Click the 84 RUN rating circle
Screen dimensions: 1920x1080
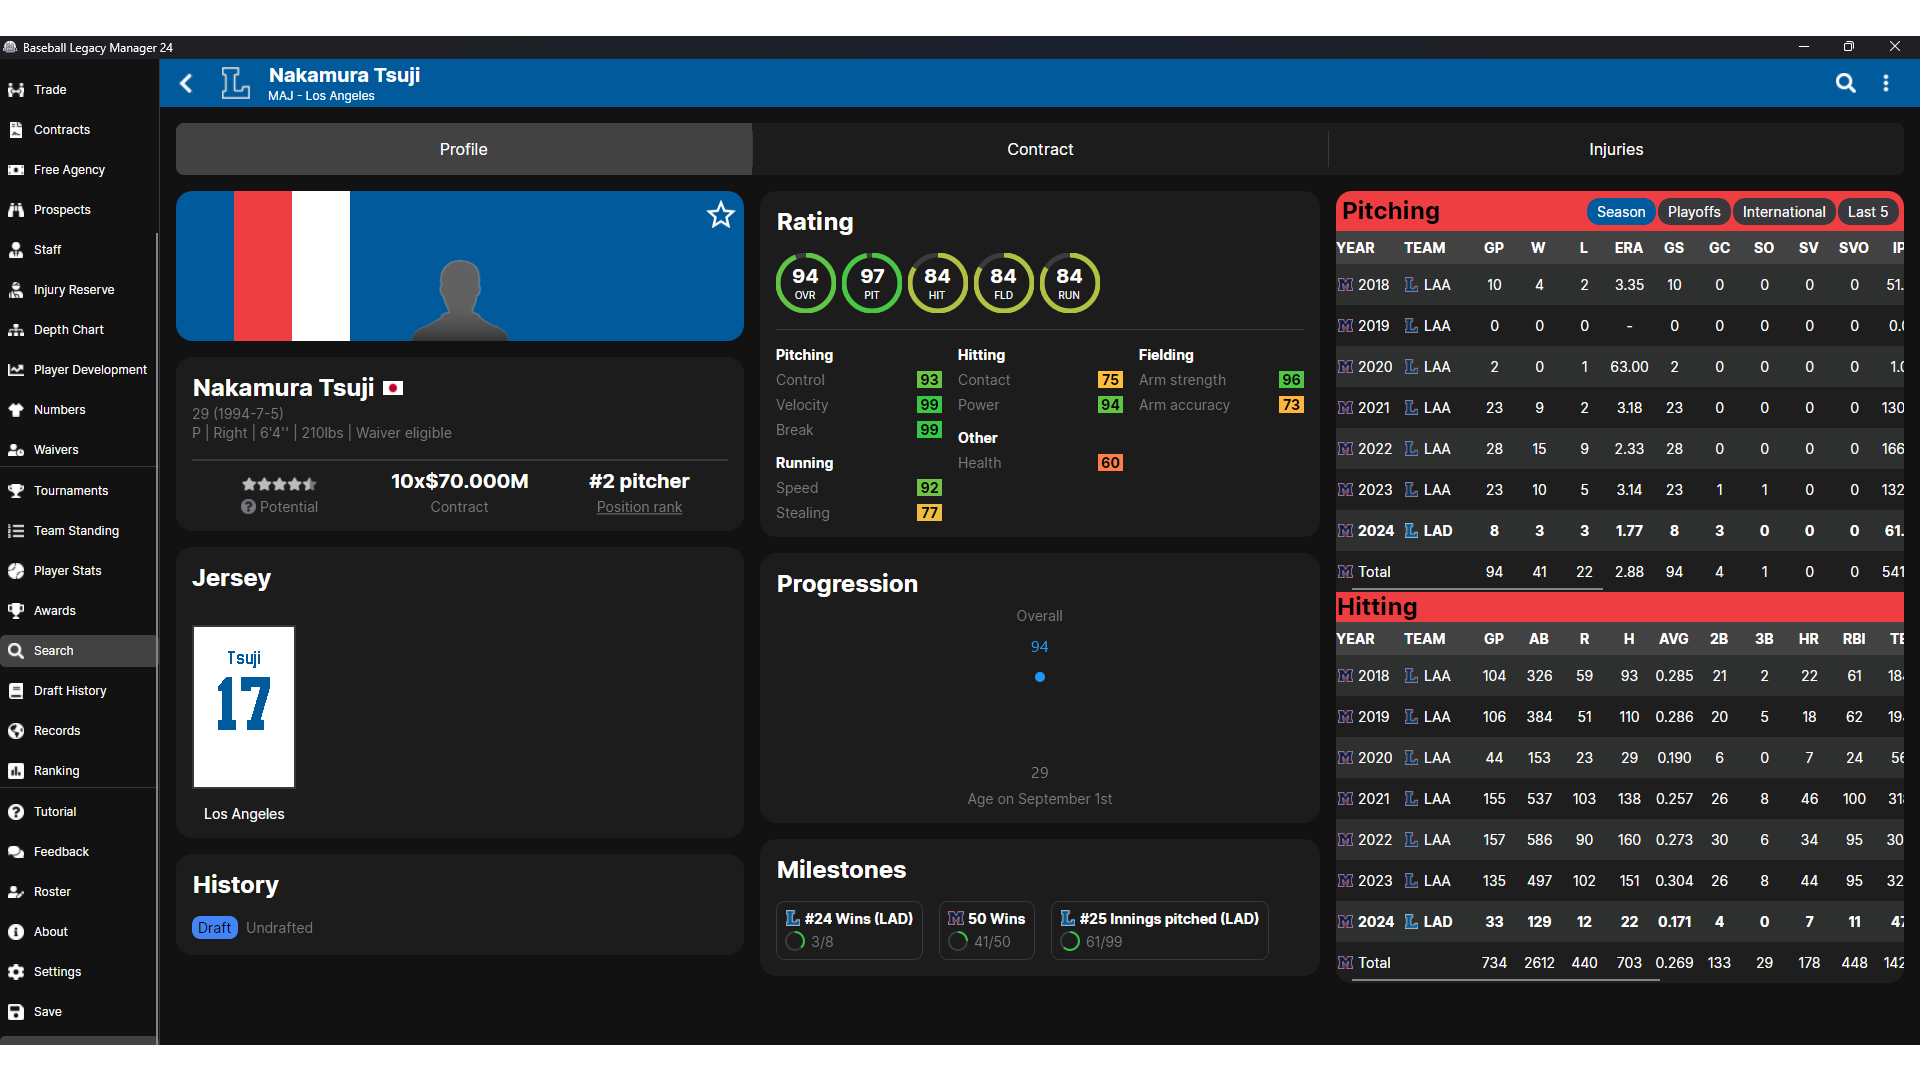1069,283
